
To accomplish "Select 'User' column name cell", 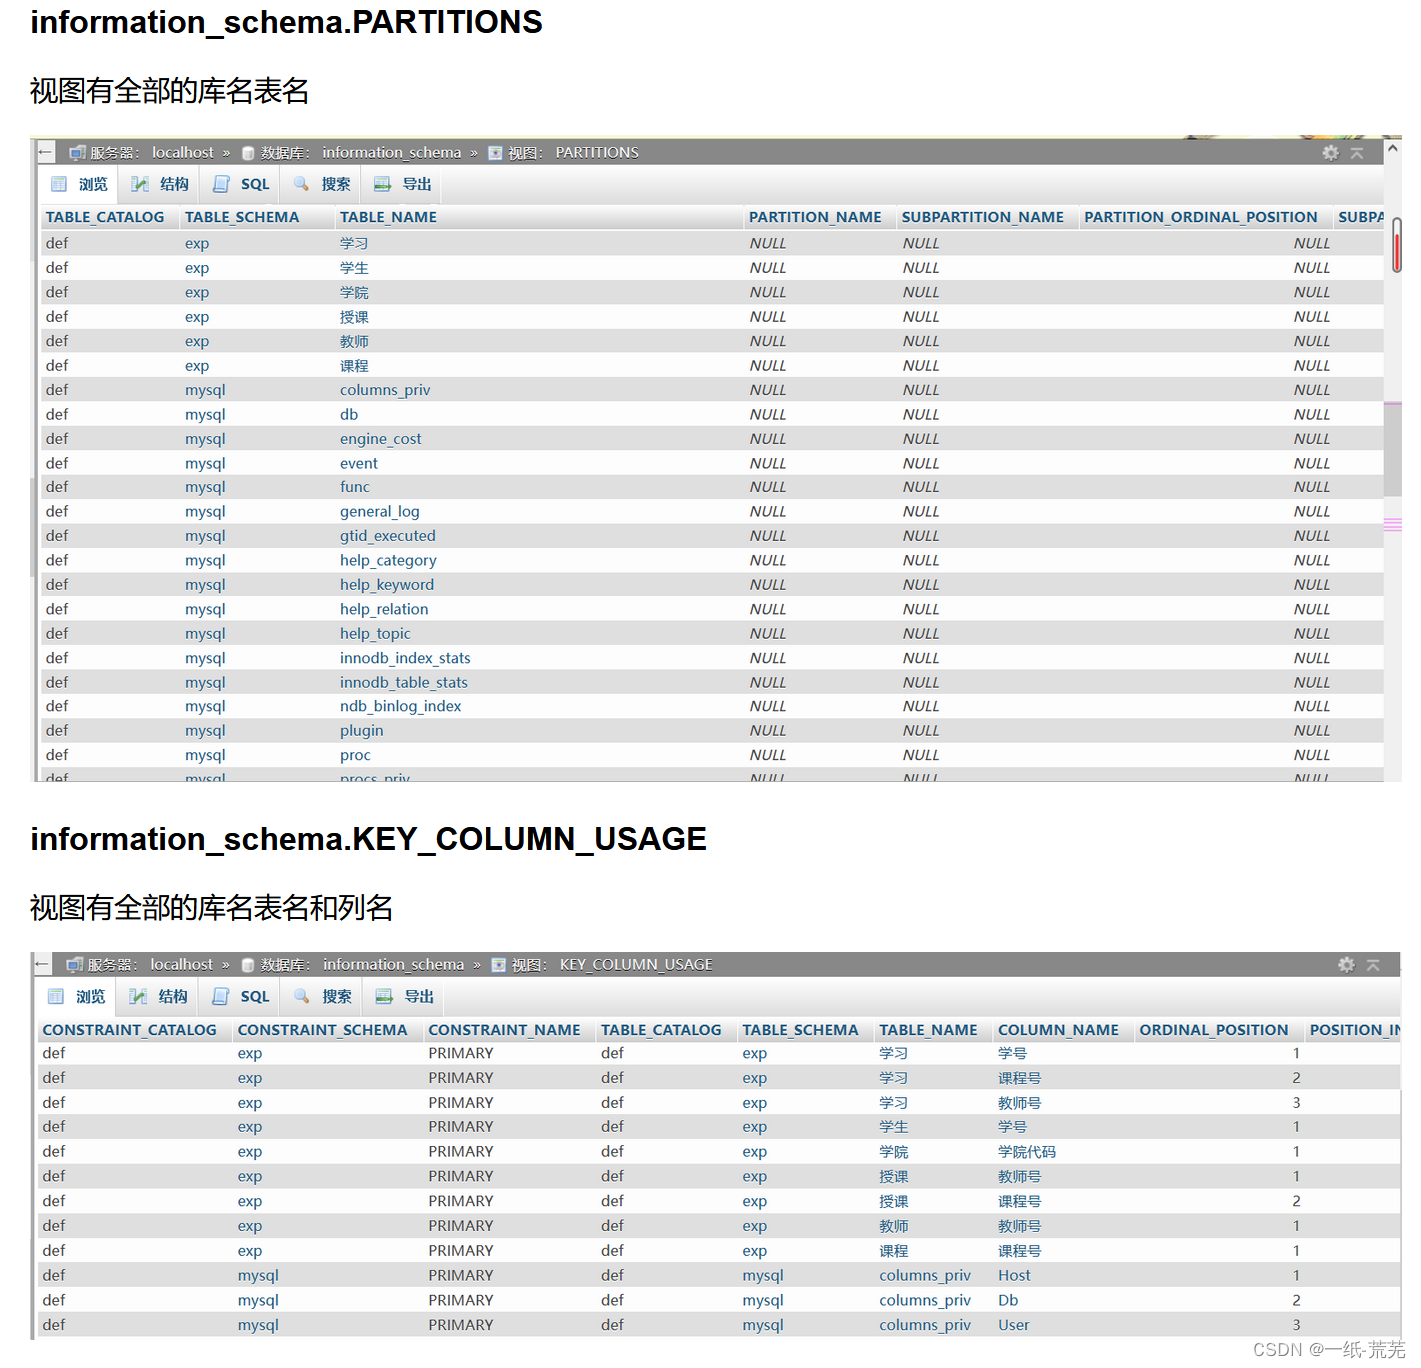I will [1013, 1325].
